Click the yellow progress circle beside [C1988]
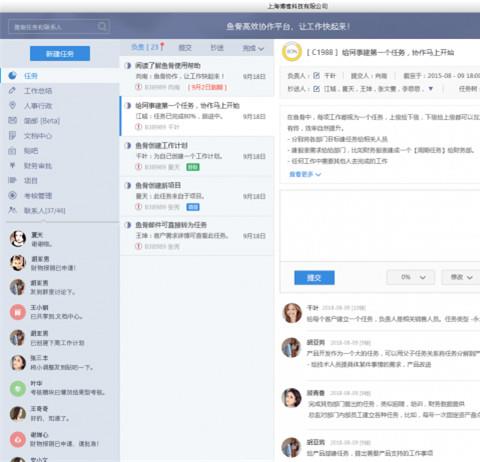This screenshot has height=462, width=480. (292, 52)
